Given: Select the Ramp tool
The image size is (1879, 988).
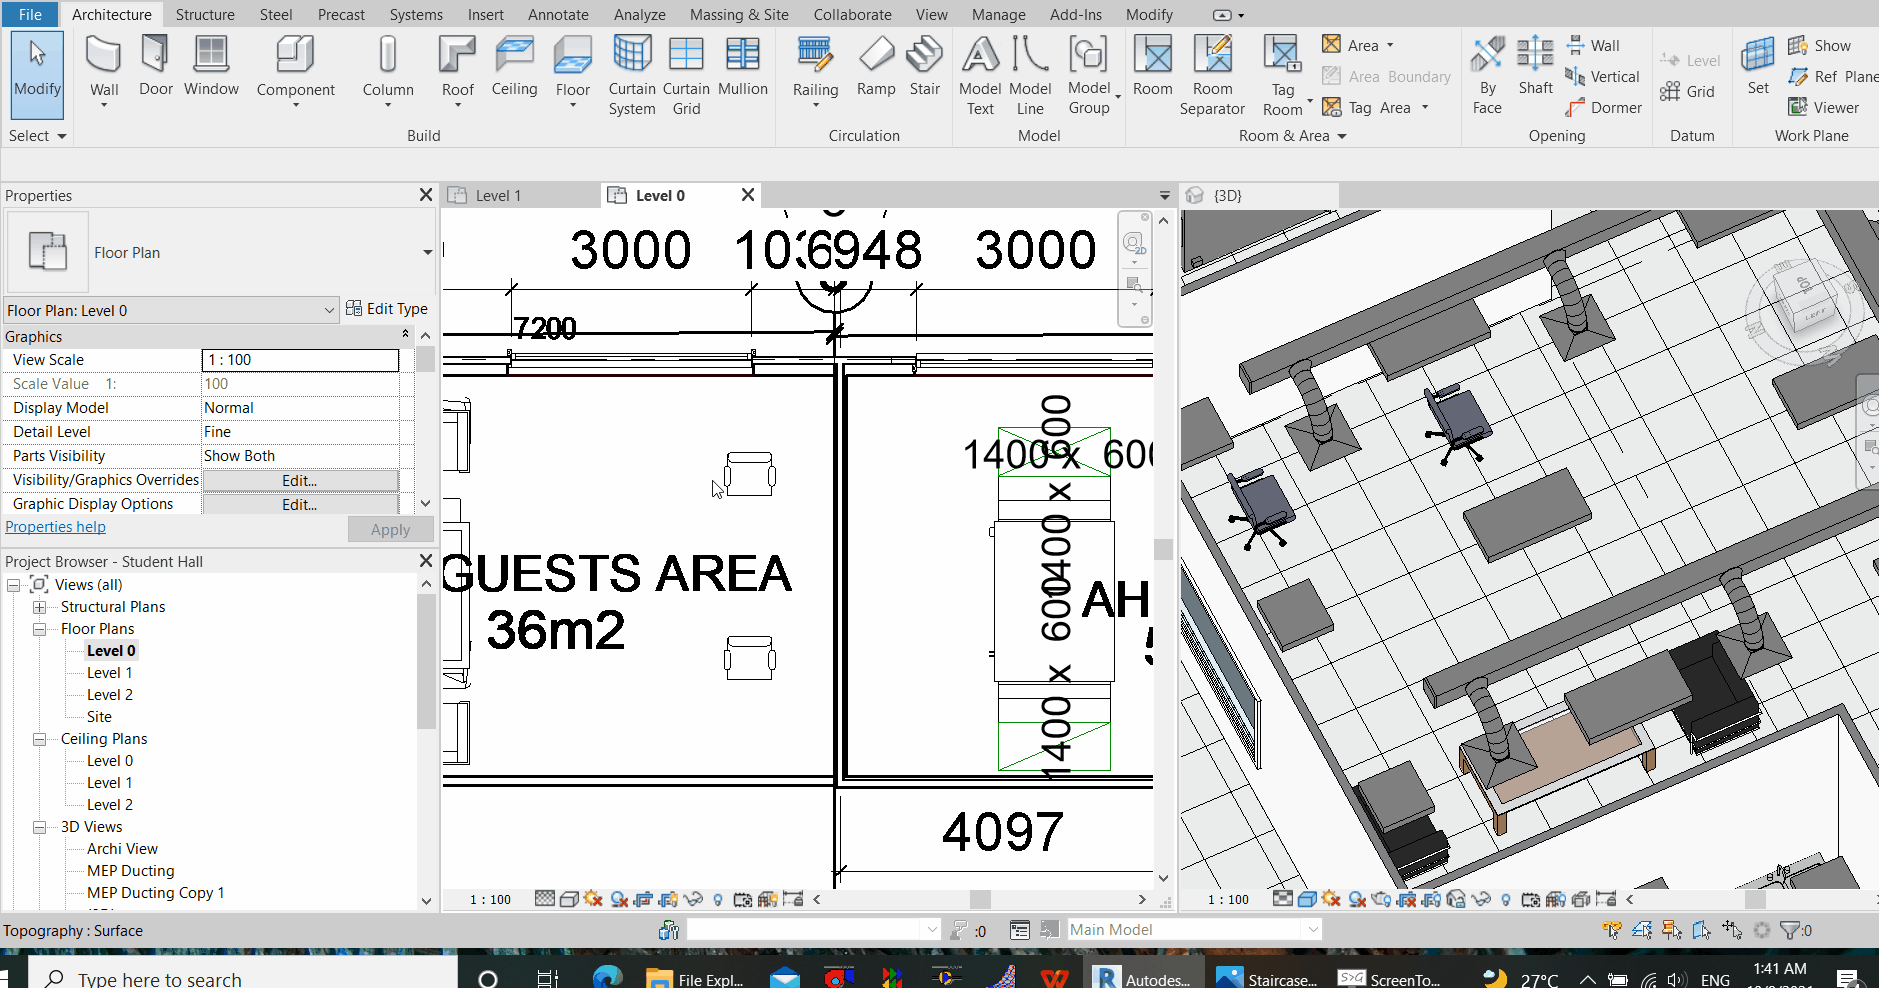Looking at the screenshot, I should (x=876, y=66).
